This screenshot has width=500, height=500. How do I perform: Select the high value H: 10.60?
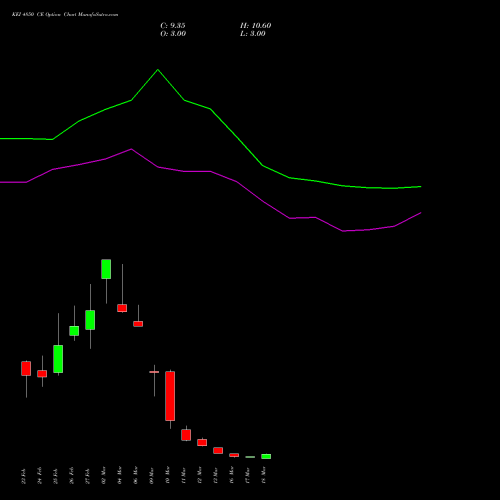pos(255,26)
